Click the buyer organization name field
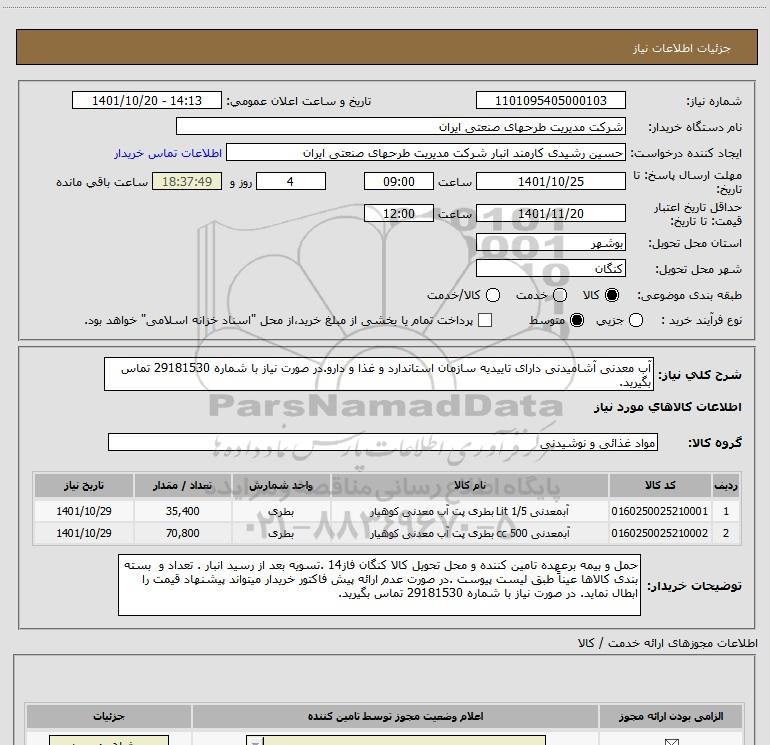This screenshot has height=745, width=770. pos(401,126)
